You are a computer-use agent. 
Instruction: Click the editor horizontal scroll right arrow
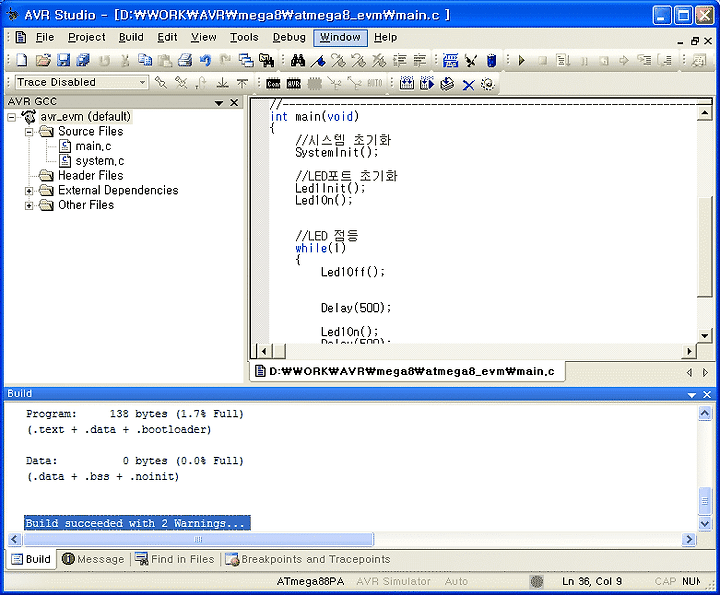(x=689, y=351)
